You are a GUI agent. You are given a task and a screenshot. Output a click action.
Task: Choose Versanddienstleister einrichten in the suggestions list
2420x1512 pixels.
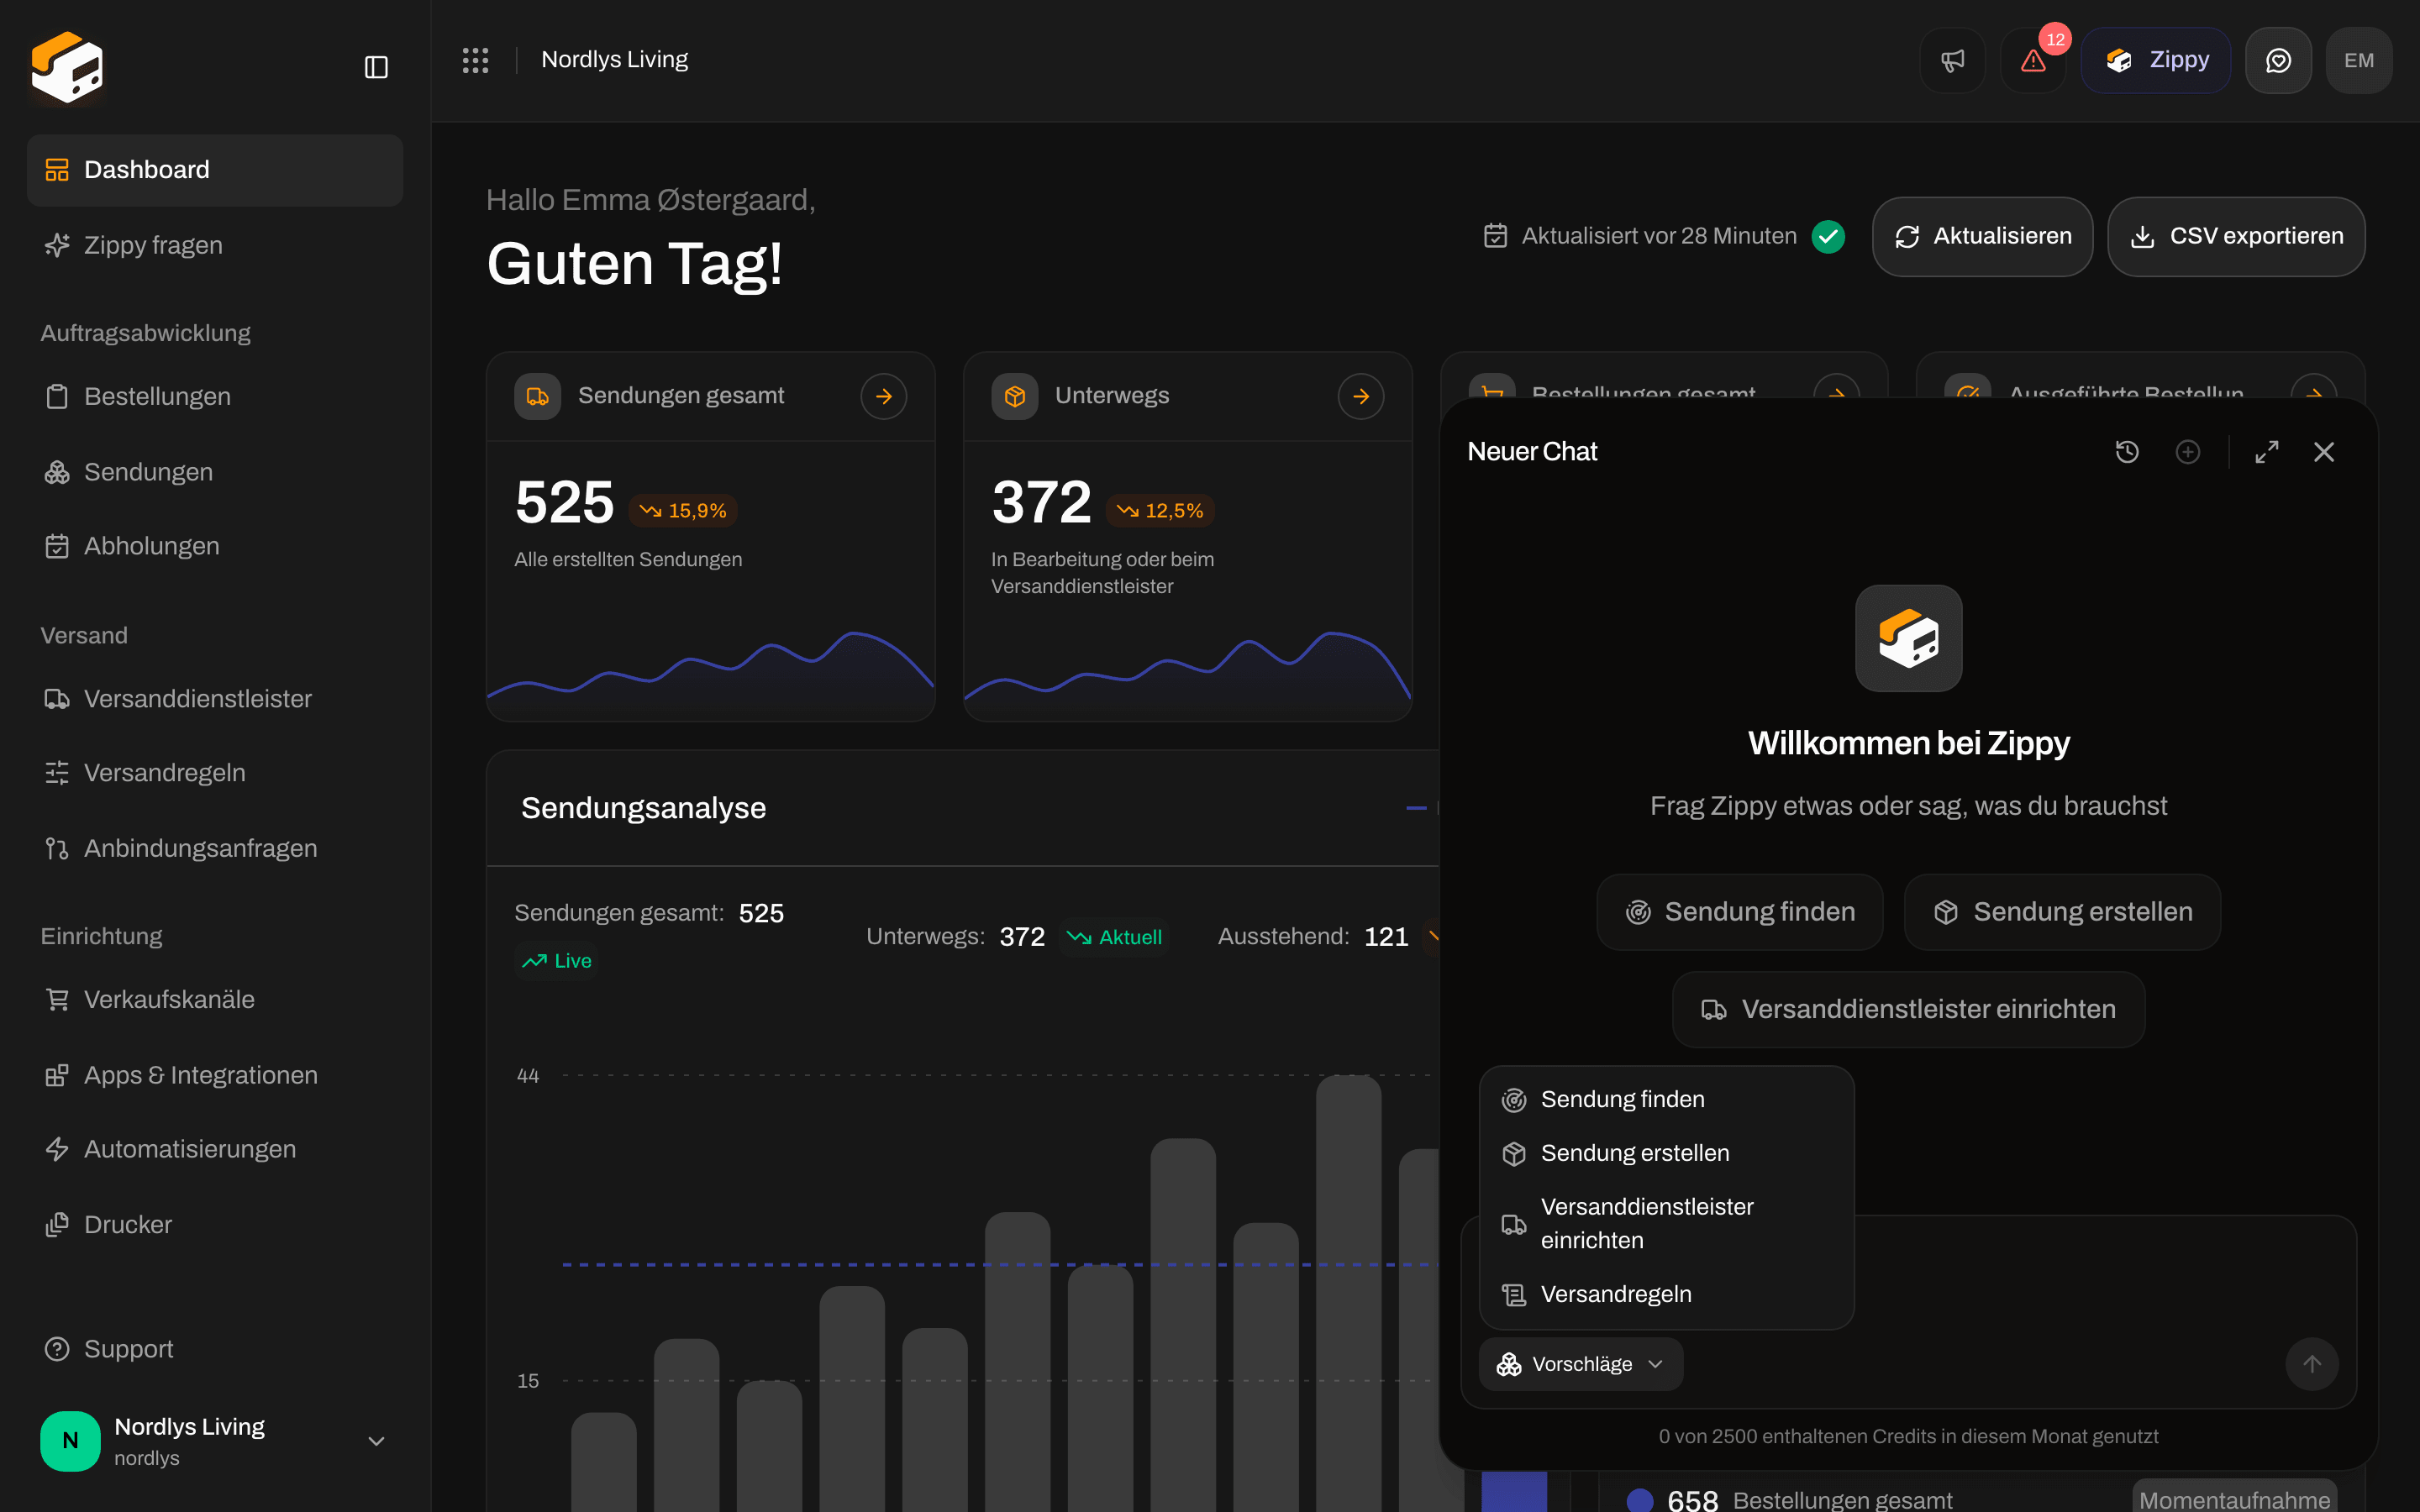tap(1666, 1223)
